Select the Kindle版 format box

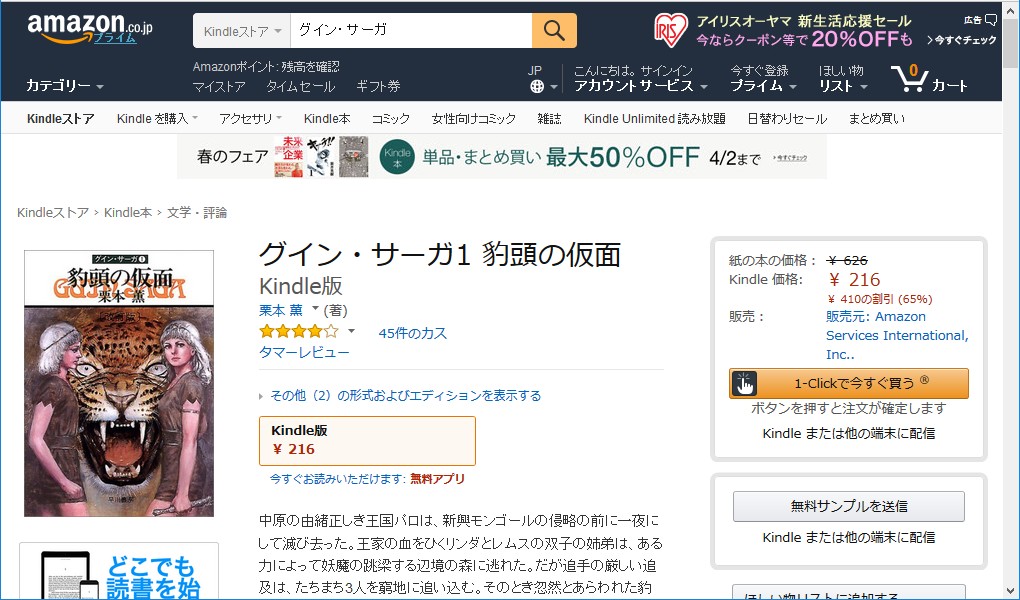coord(367,440)
